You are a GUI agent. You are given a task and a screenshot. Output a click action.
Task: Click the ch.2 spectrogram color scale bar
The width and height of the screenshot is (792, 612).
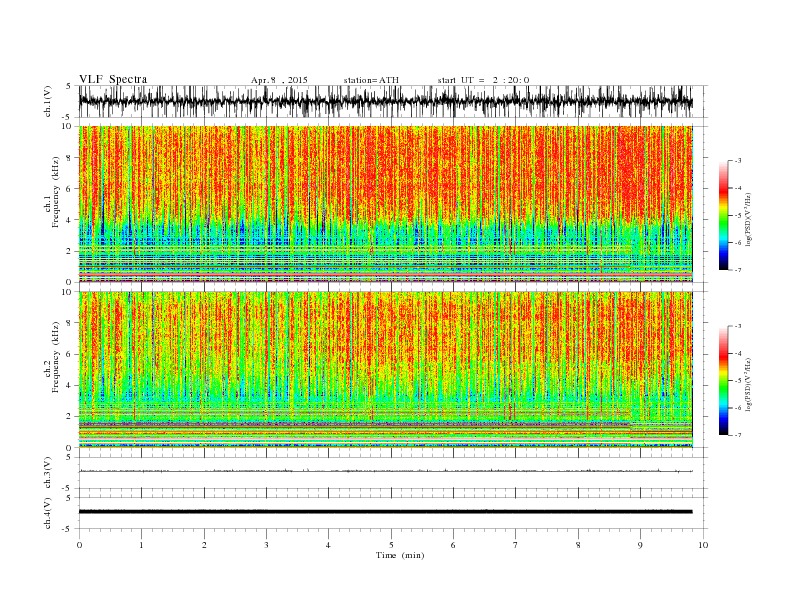(723, 381)
